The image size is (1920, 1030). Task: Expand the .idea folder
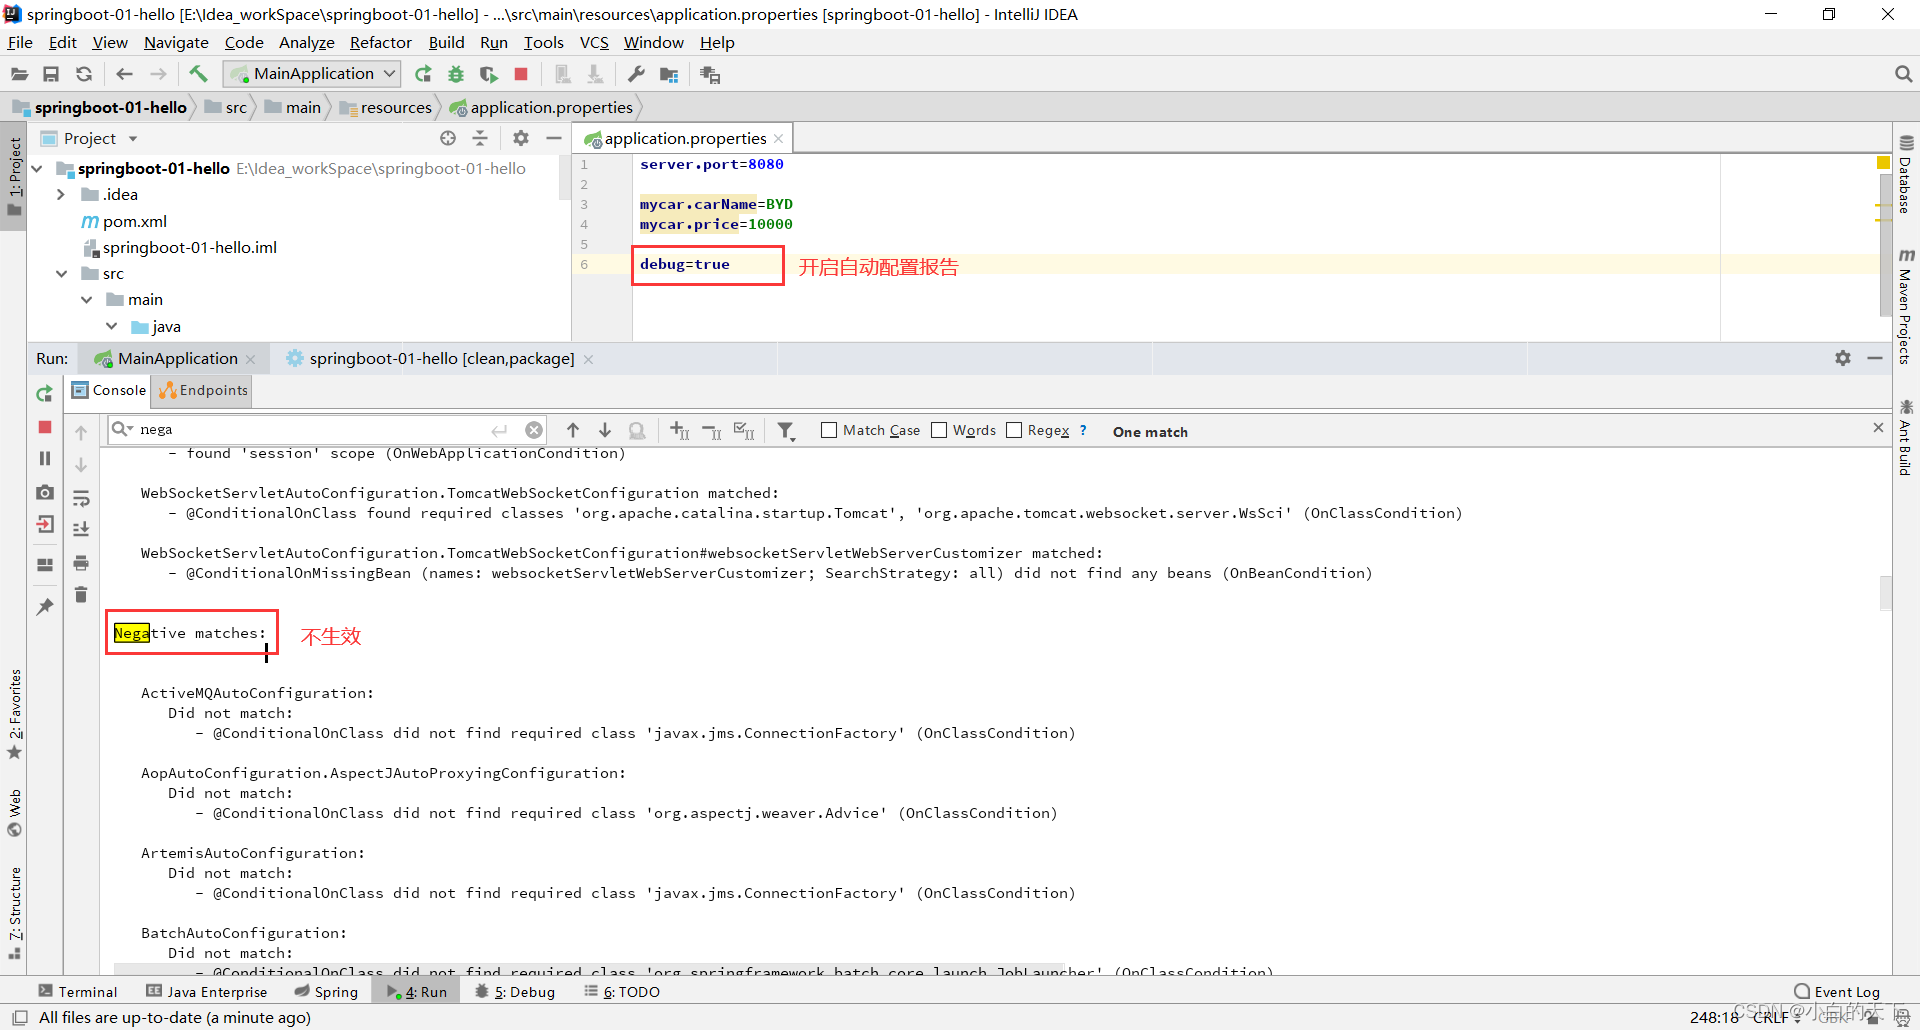pyautogui.click(x=61, y=194)
